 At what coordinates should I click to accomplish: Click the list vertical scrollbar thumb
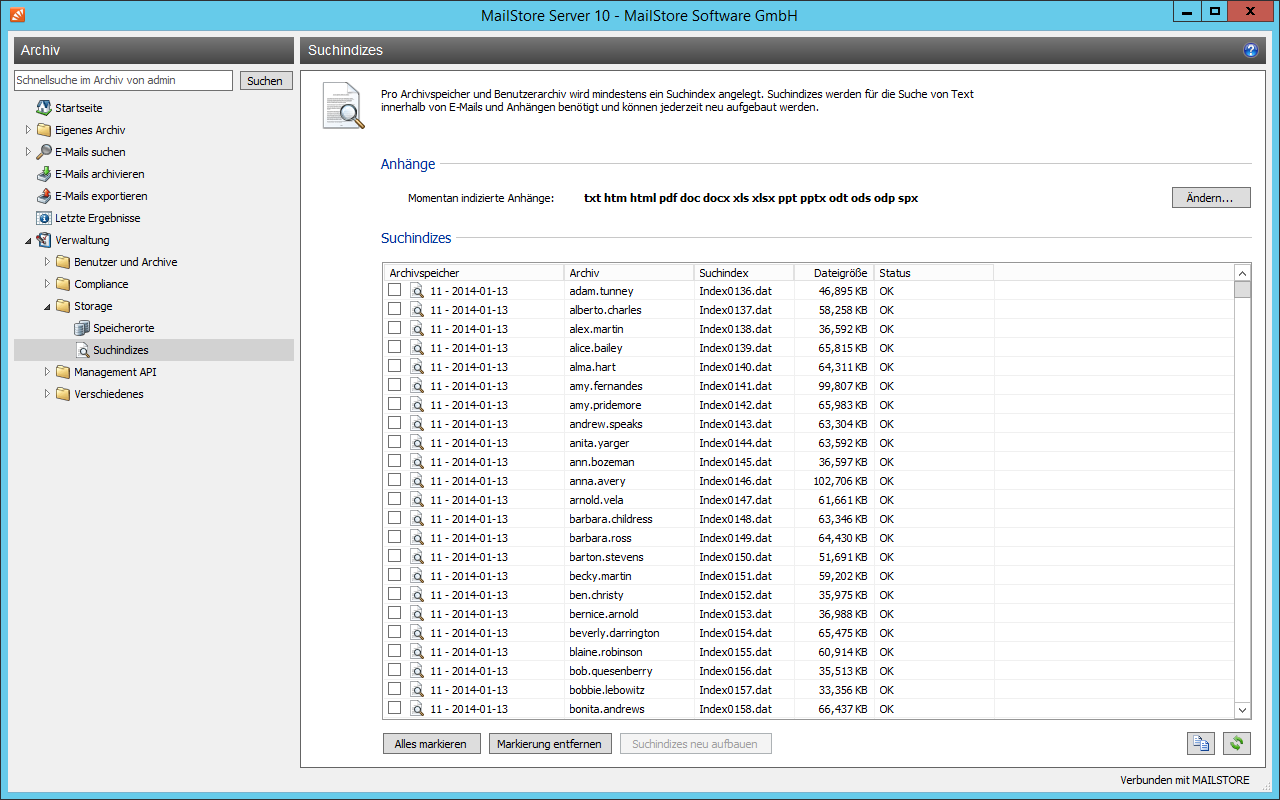pyautogui.click(x=1242, y=290)
